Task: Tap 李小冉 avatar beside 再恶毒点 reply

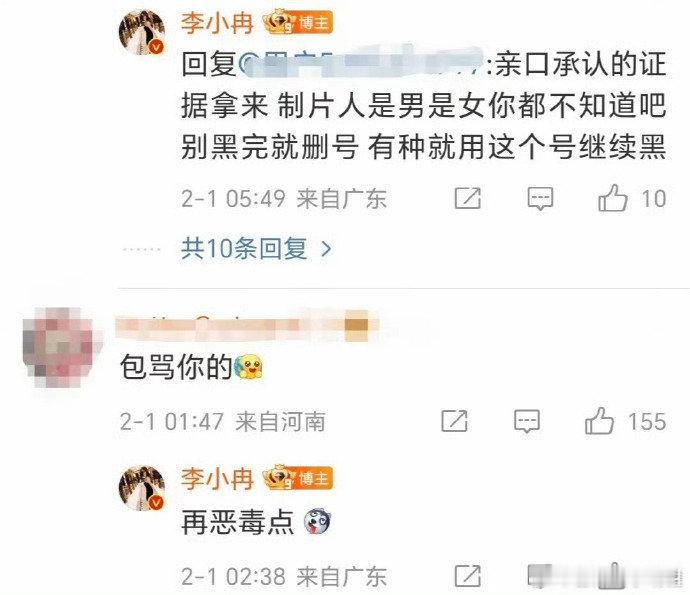Action: (142, 488)
